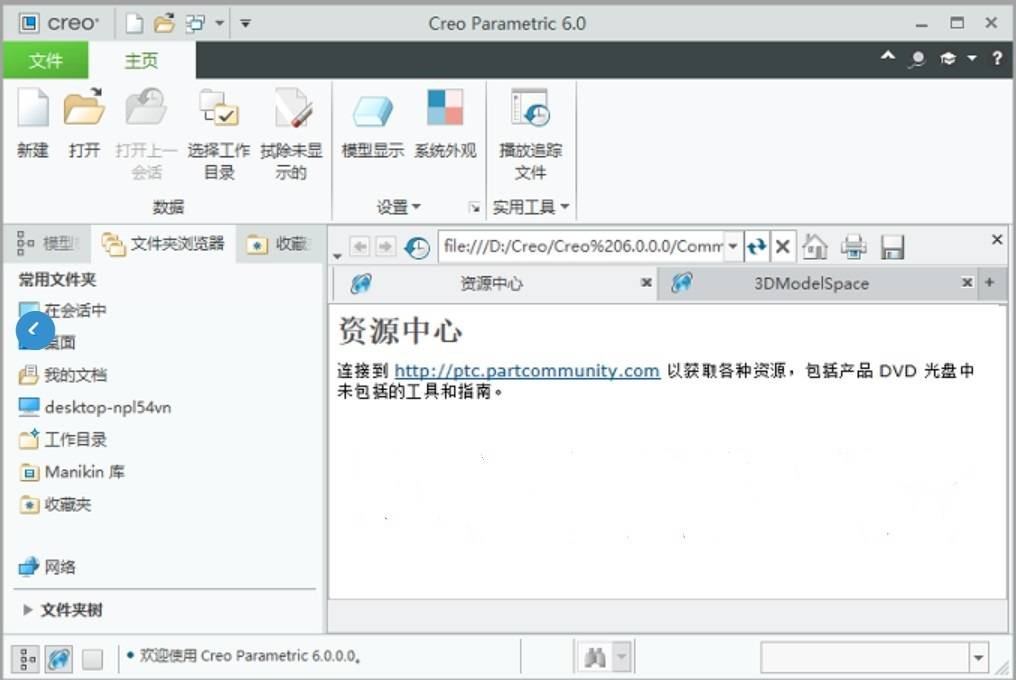Select 在会话中 (In Session) folder

63,311
